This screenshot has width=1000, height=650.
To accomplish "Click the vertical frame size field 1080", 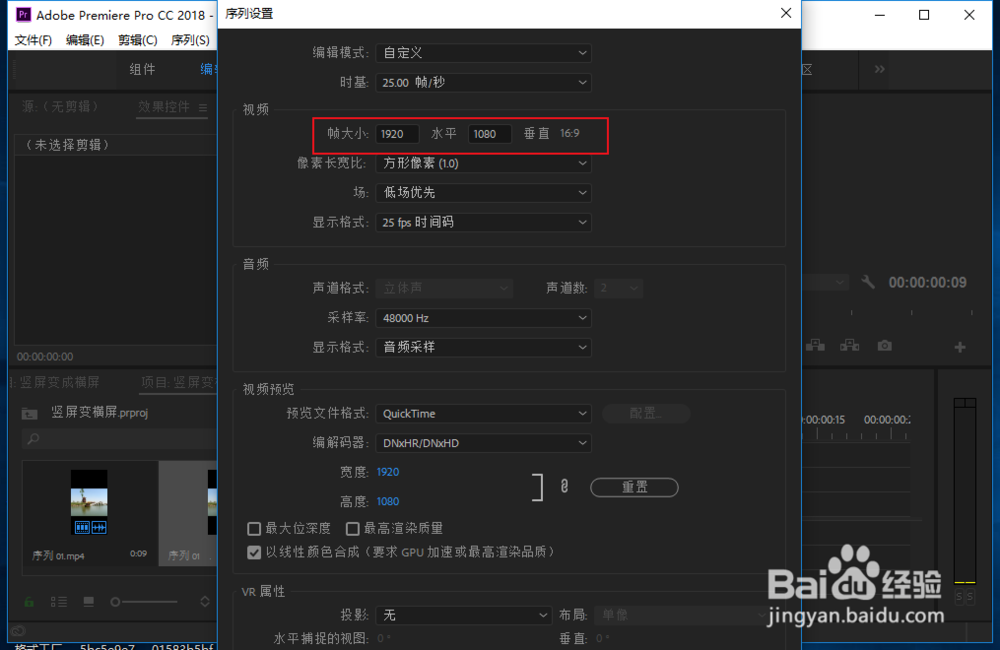I will (490, 134).
